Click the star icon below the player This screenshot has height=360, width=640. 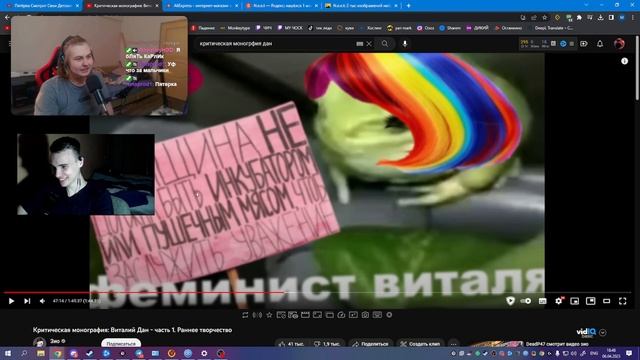click(269, 315)
